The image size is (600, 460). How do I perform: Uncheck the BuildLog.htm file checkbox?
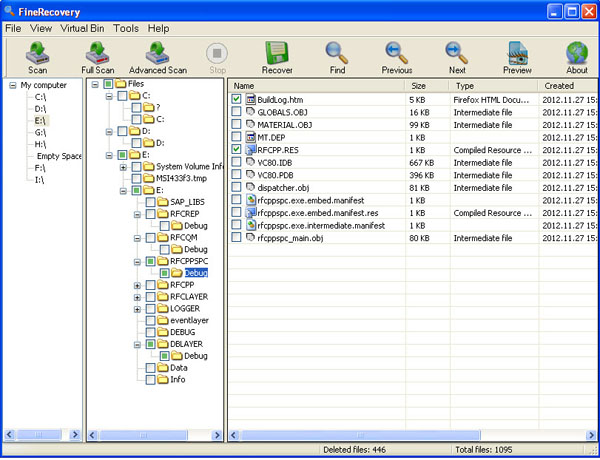click(237, 100)
